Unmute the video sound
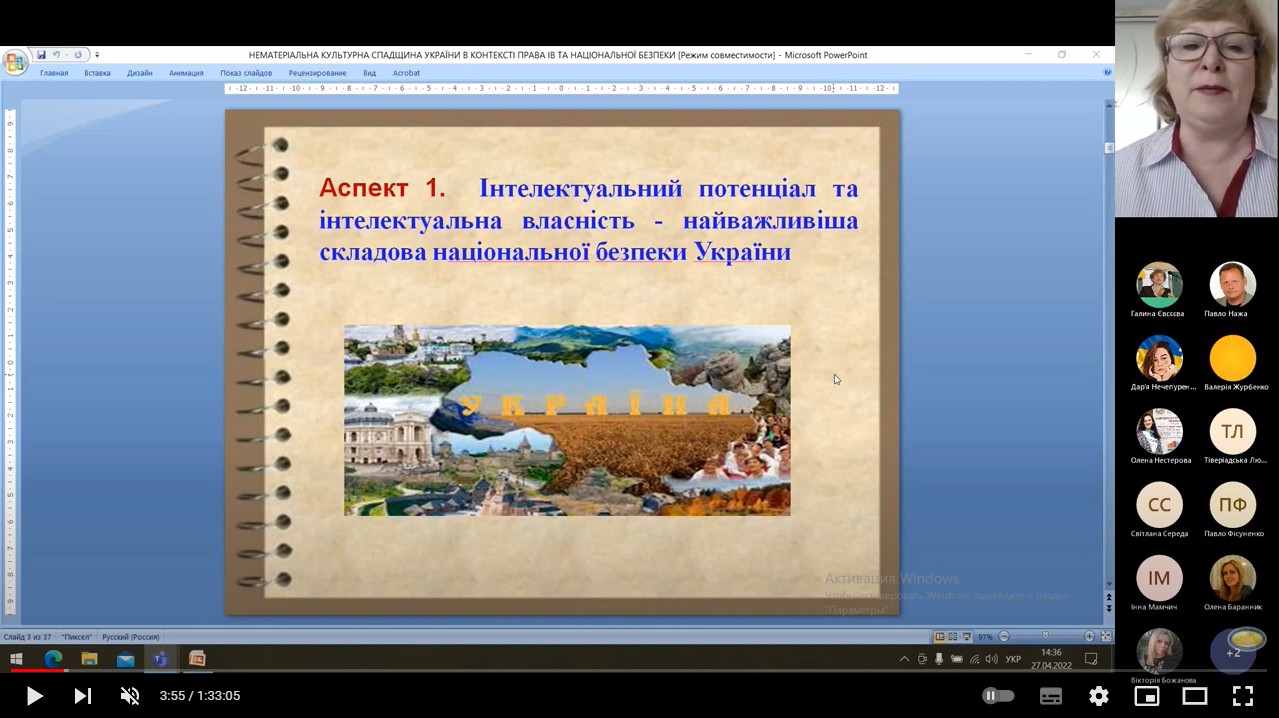Screen dimensions: 1279x718 (130, 696)
